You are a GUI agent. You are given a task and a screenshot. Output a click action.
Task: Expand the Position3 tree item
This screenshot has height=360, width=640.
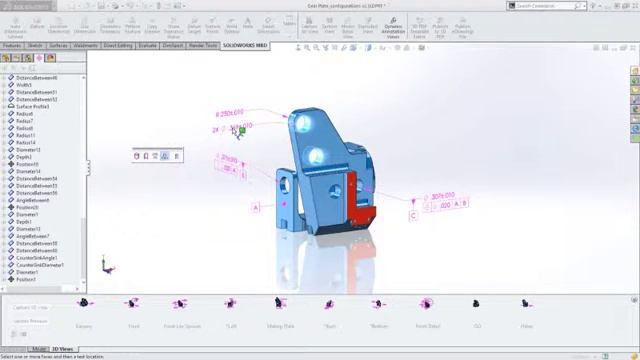click(4, 280)
